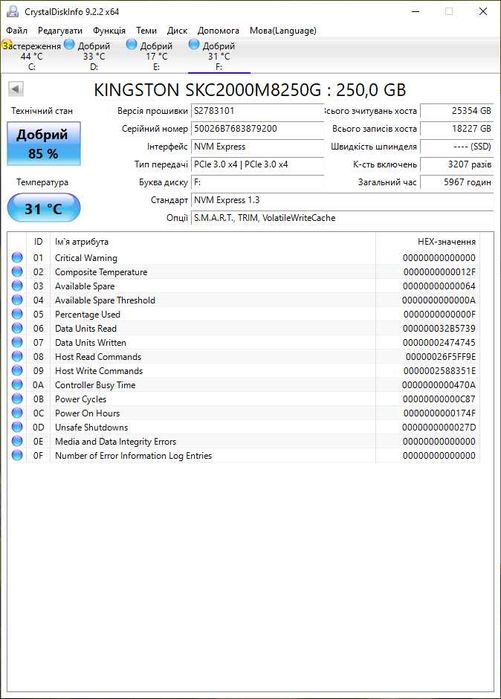Click the previous disk arrow button
This screenshot has height=699, width=501.
(16, 89)
